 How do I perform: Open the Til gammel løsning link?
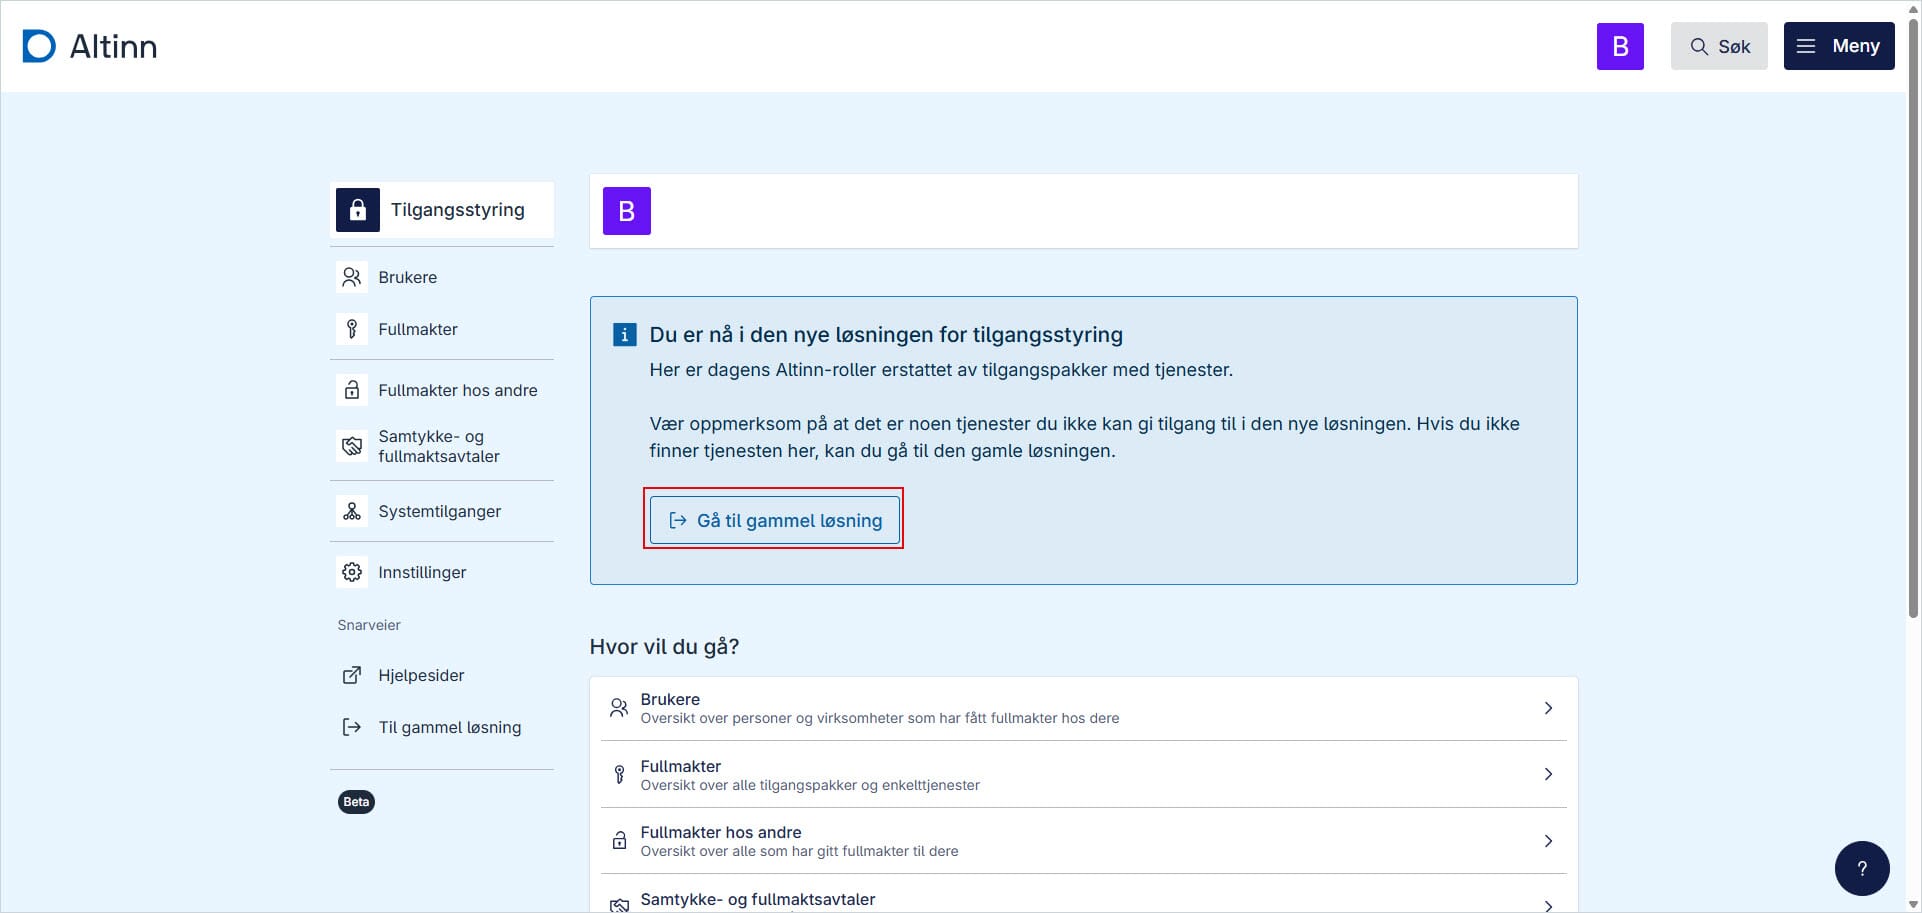449,727
